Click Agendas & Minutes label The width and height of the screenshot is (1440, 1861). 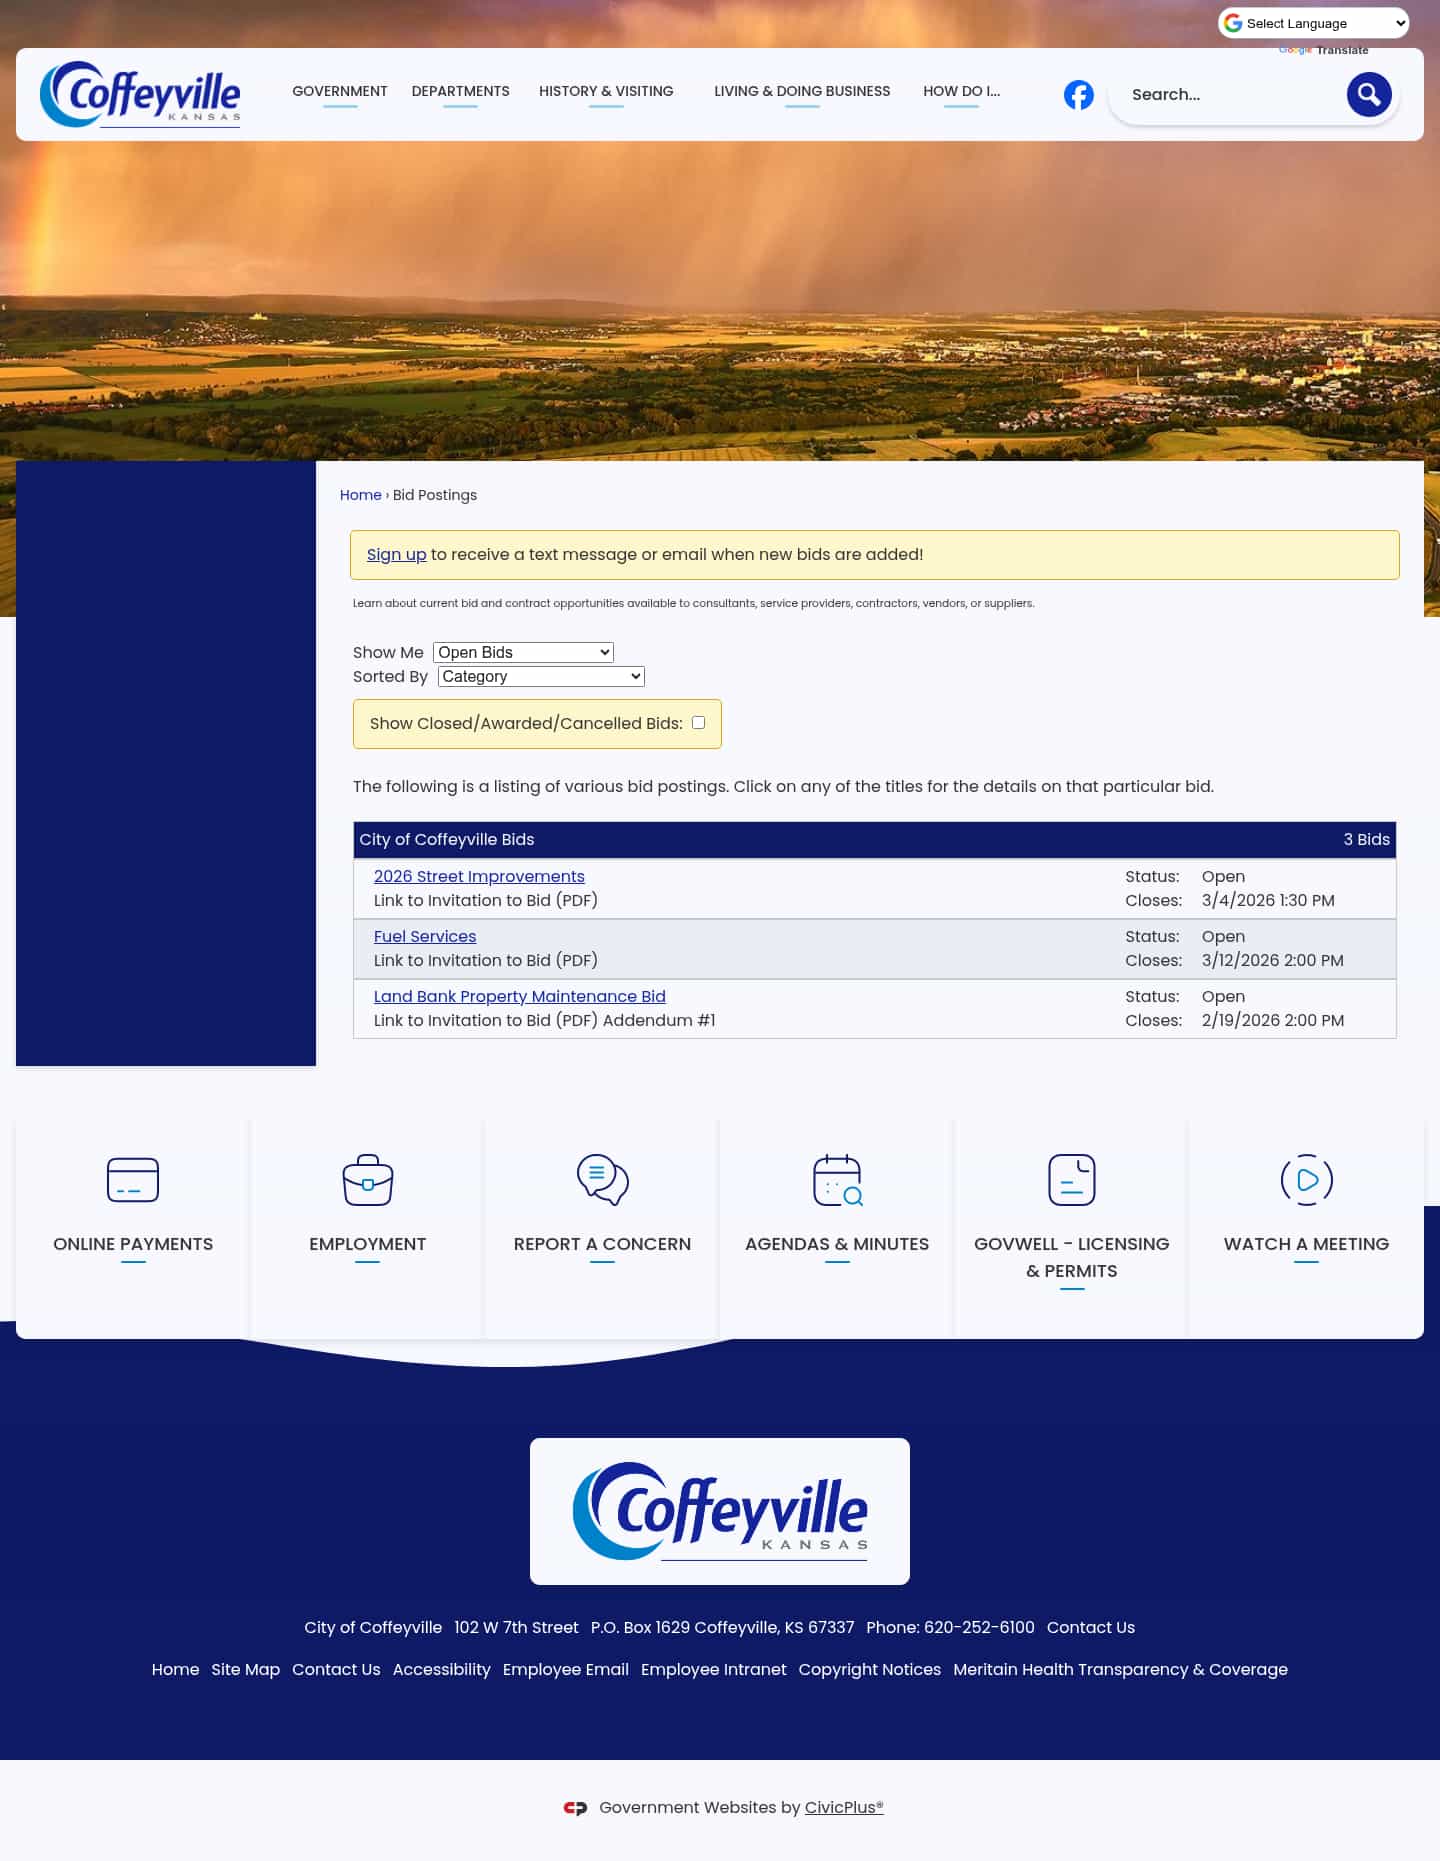(837, 1244)
